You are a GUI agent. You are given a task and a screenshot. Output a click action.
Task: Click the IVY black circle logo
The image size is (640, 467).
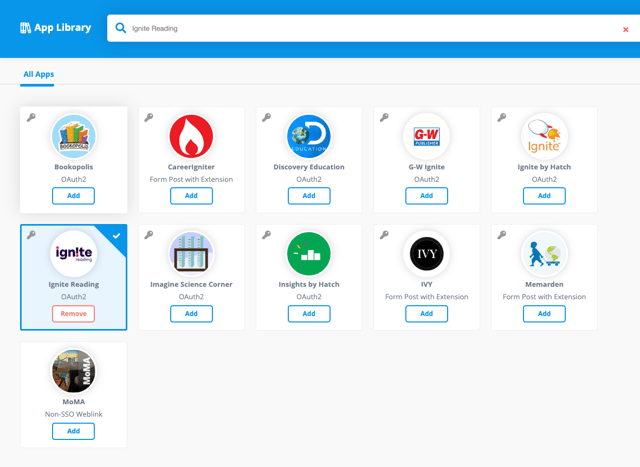tap(427, 254)
